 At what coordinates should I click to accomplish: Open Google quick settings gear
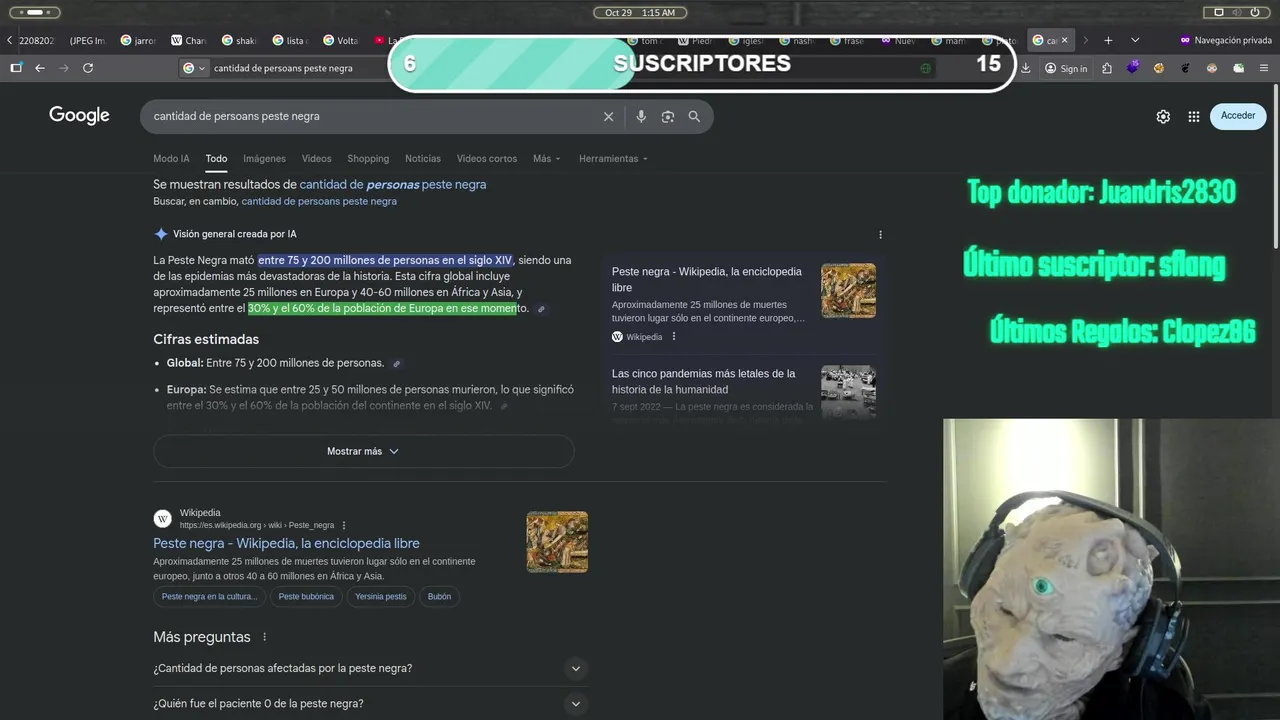pos(1163,116)
